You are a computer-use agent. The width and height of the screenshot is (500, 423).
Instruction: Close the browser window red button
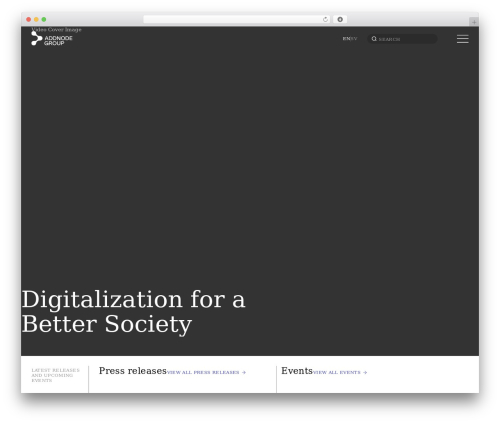[x=29, y=19]
